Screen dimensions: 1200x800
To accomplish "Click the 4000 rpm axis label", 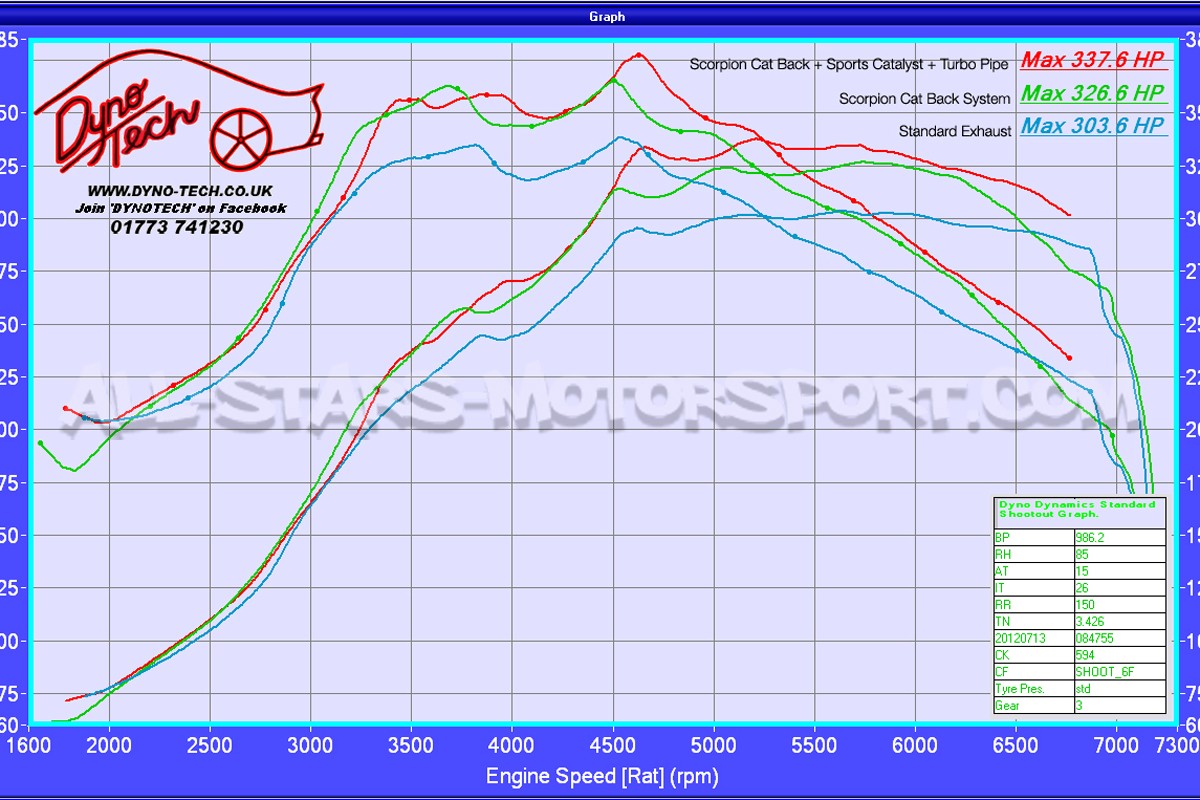I will (512, 745).
